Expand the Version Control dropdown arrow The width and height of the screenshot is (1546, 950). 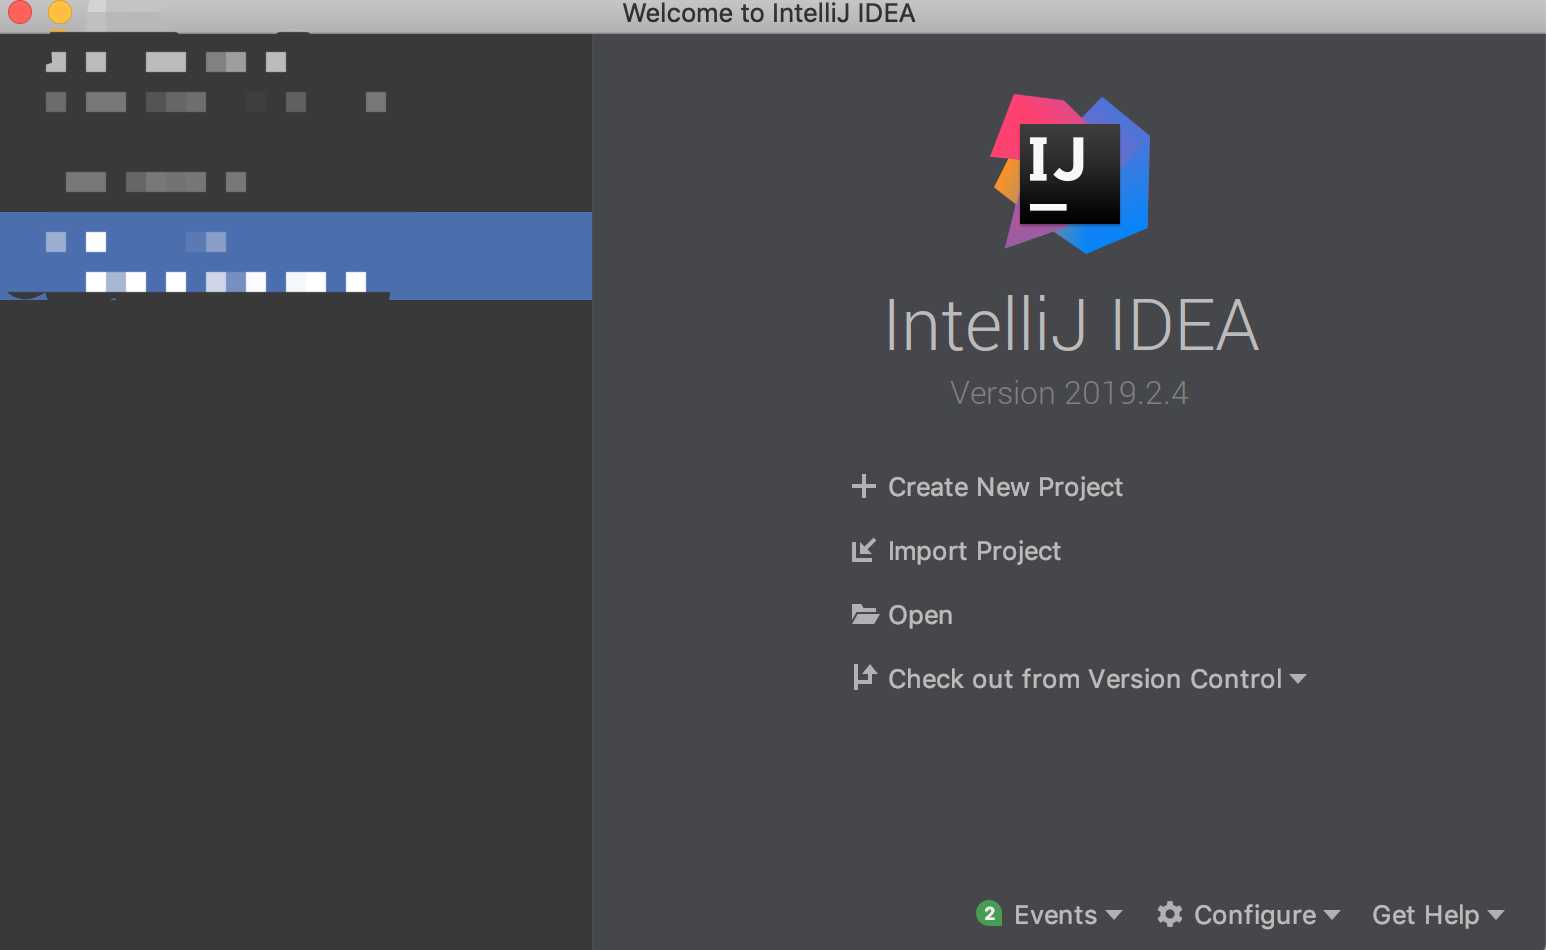pos(1298,679)
